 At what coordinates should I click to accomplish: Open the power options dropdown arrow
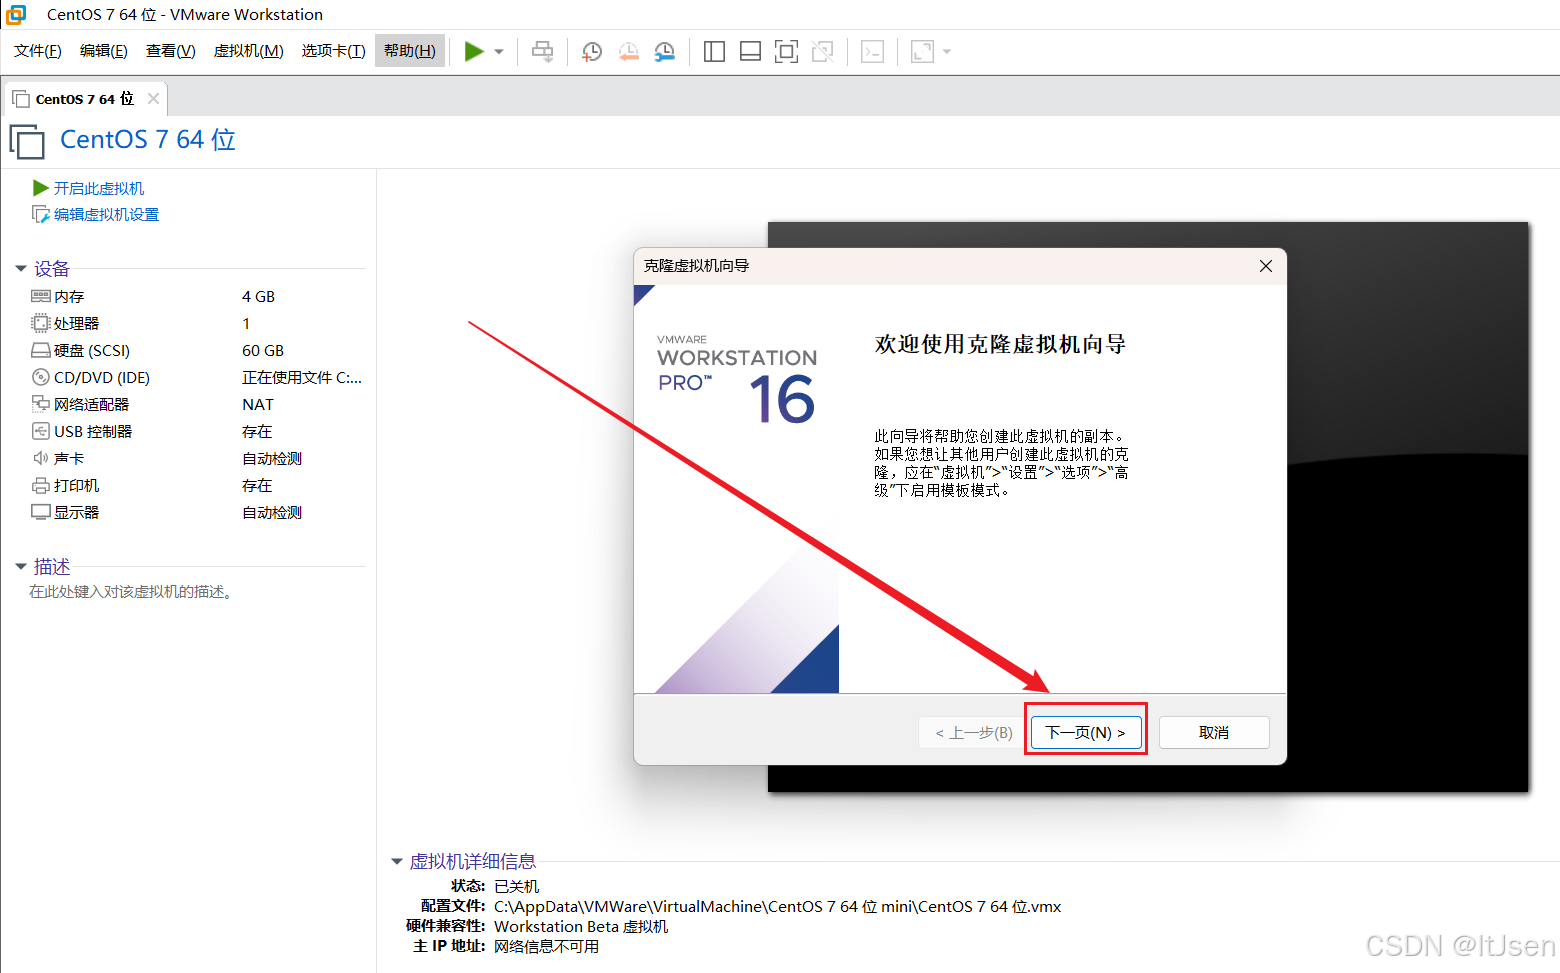tap(499, 52)
